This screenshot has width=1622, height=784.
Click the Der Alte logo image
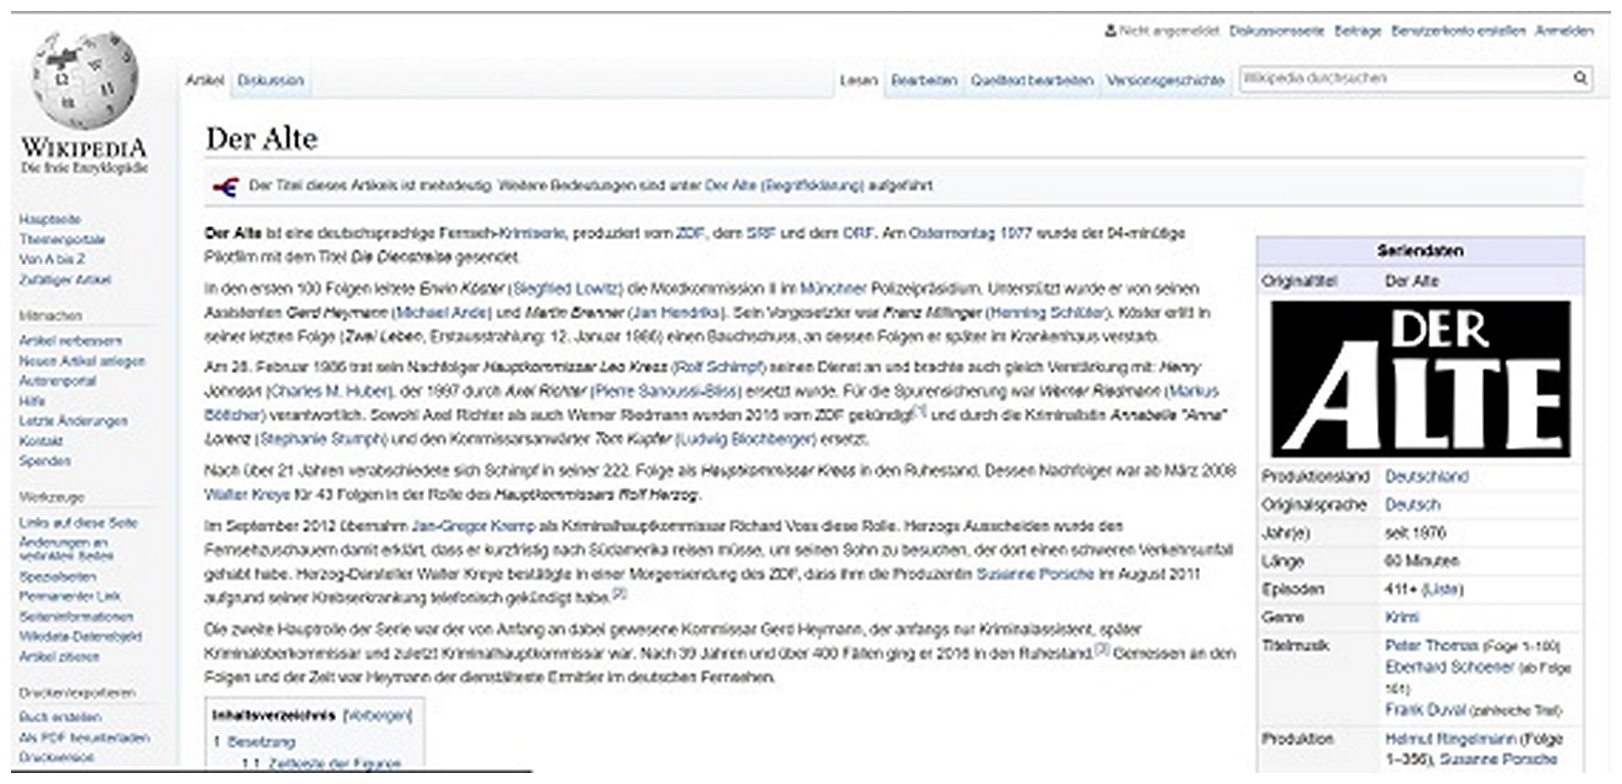click(x=1420, y=379)
